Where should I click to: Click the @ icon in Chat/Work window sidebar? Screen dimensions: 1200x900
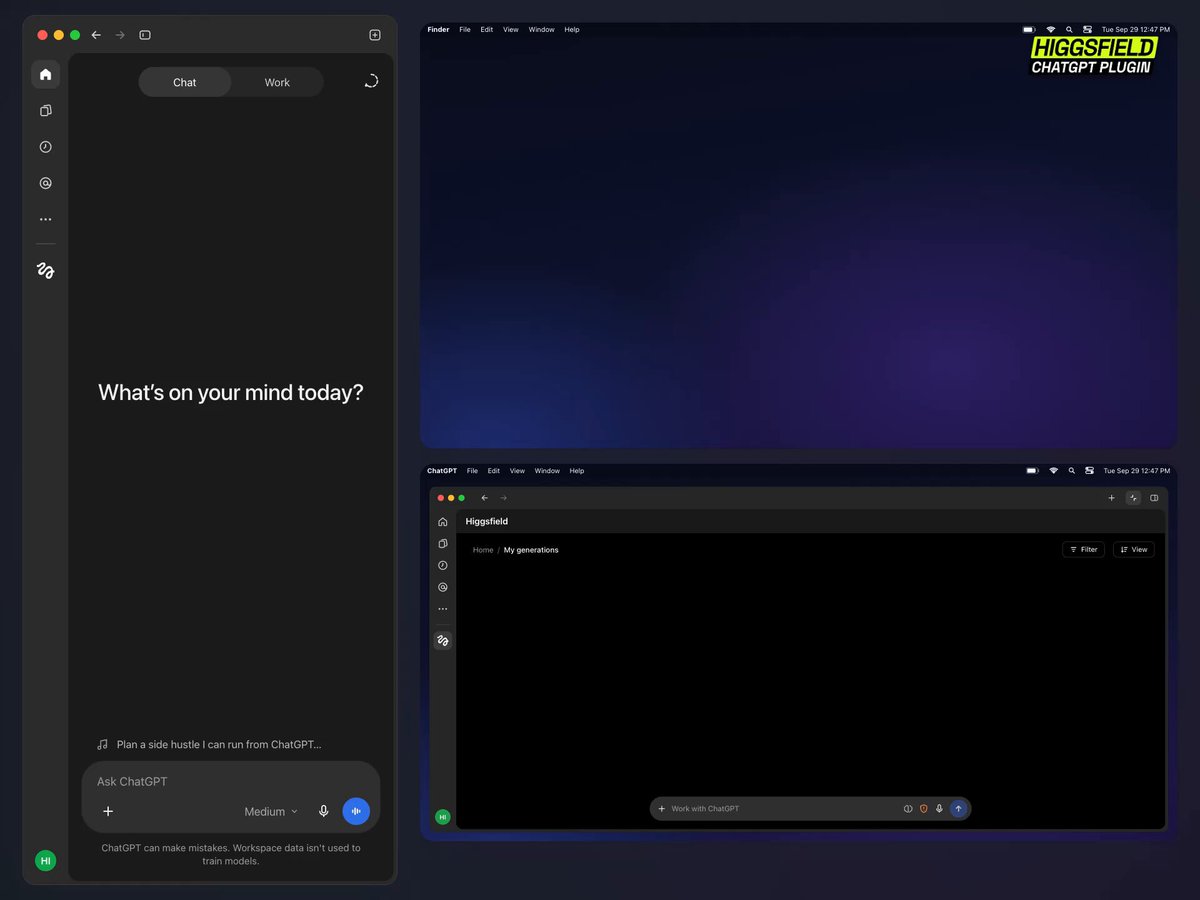point(45,183)
